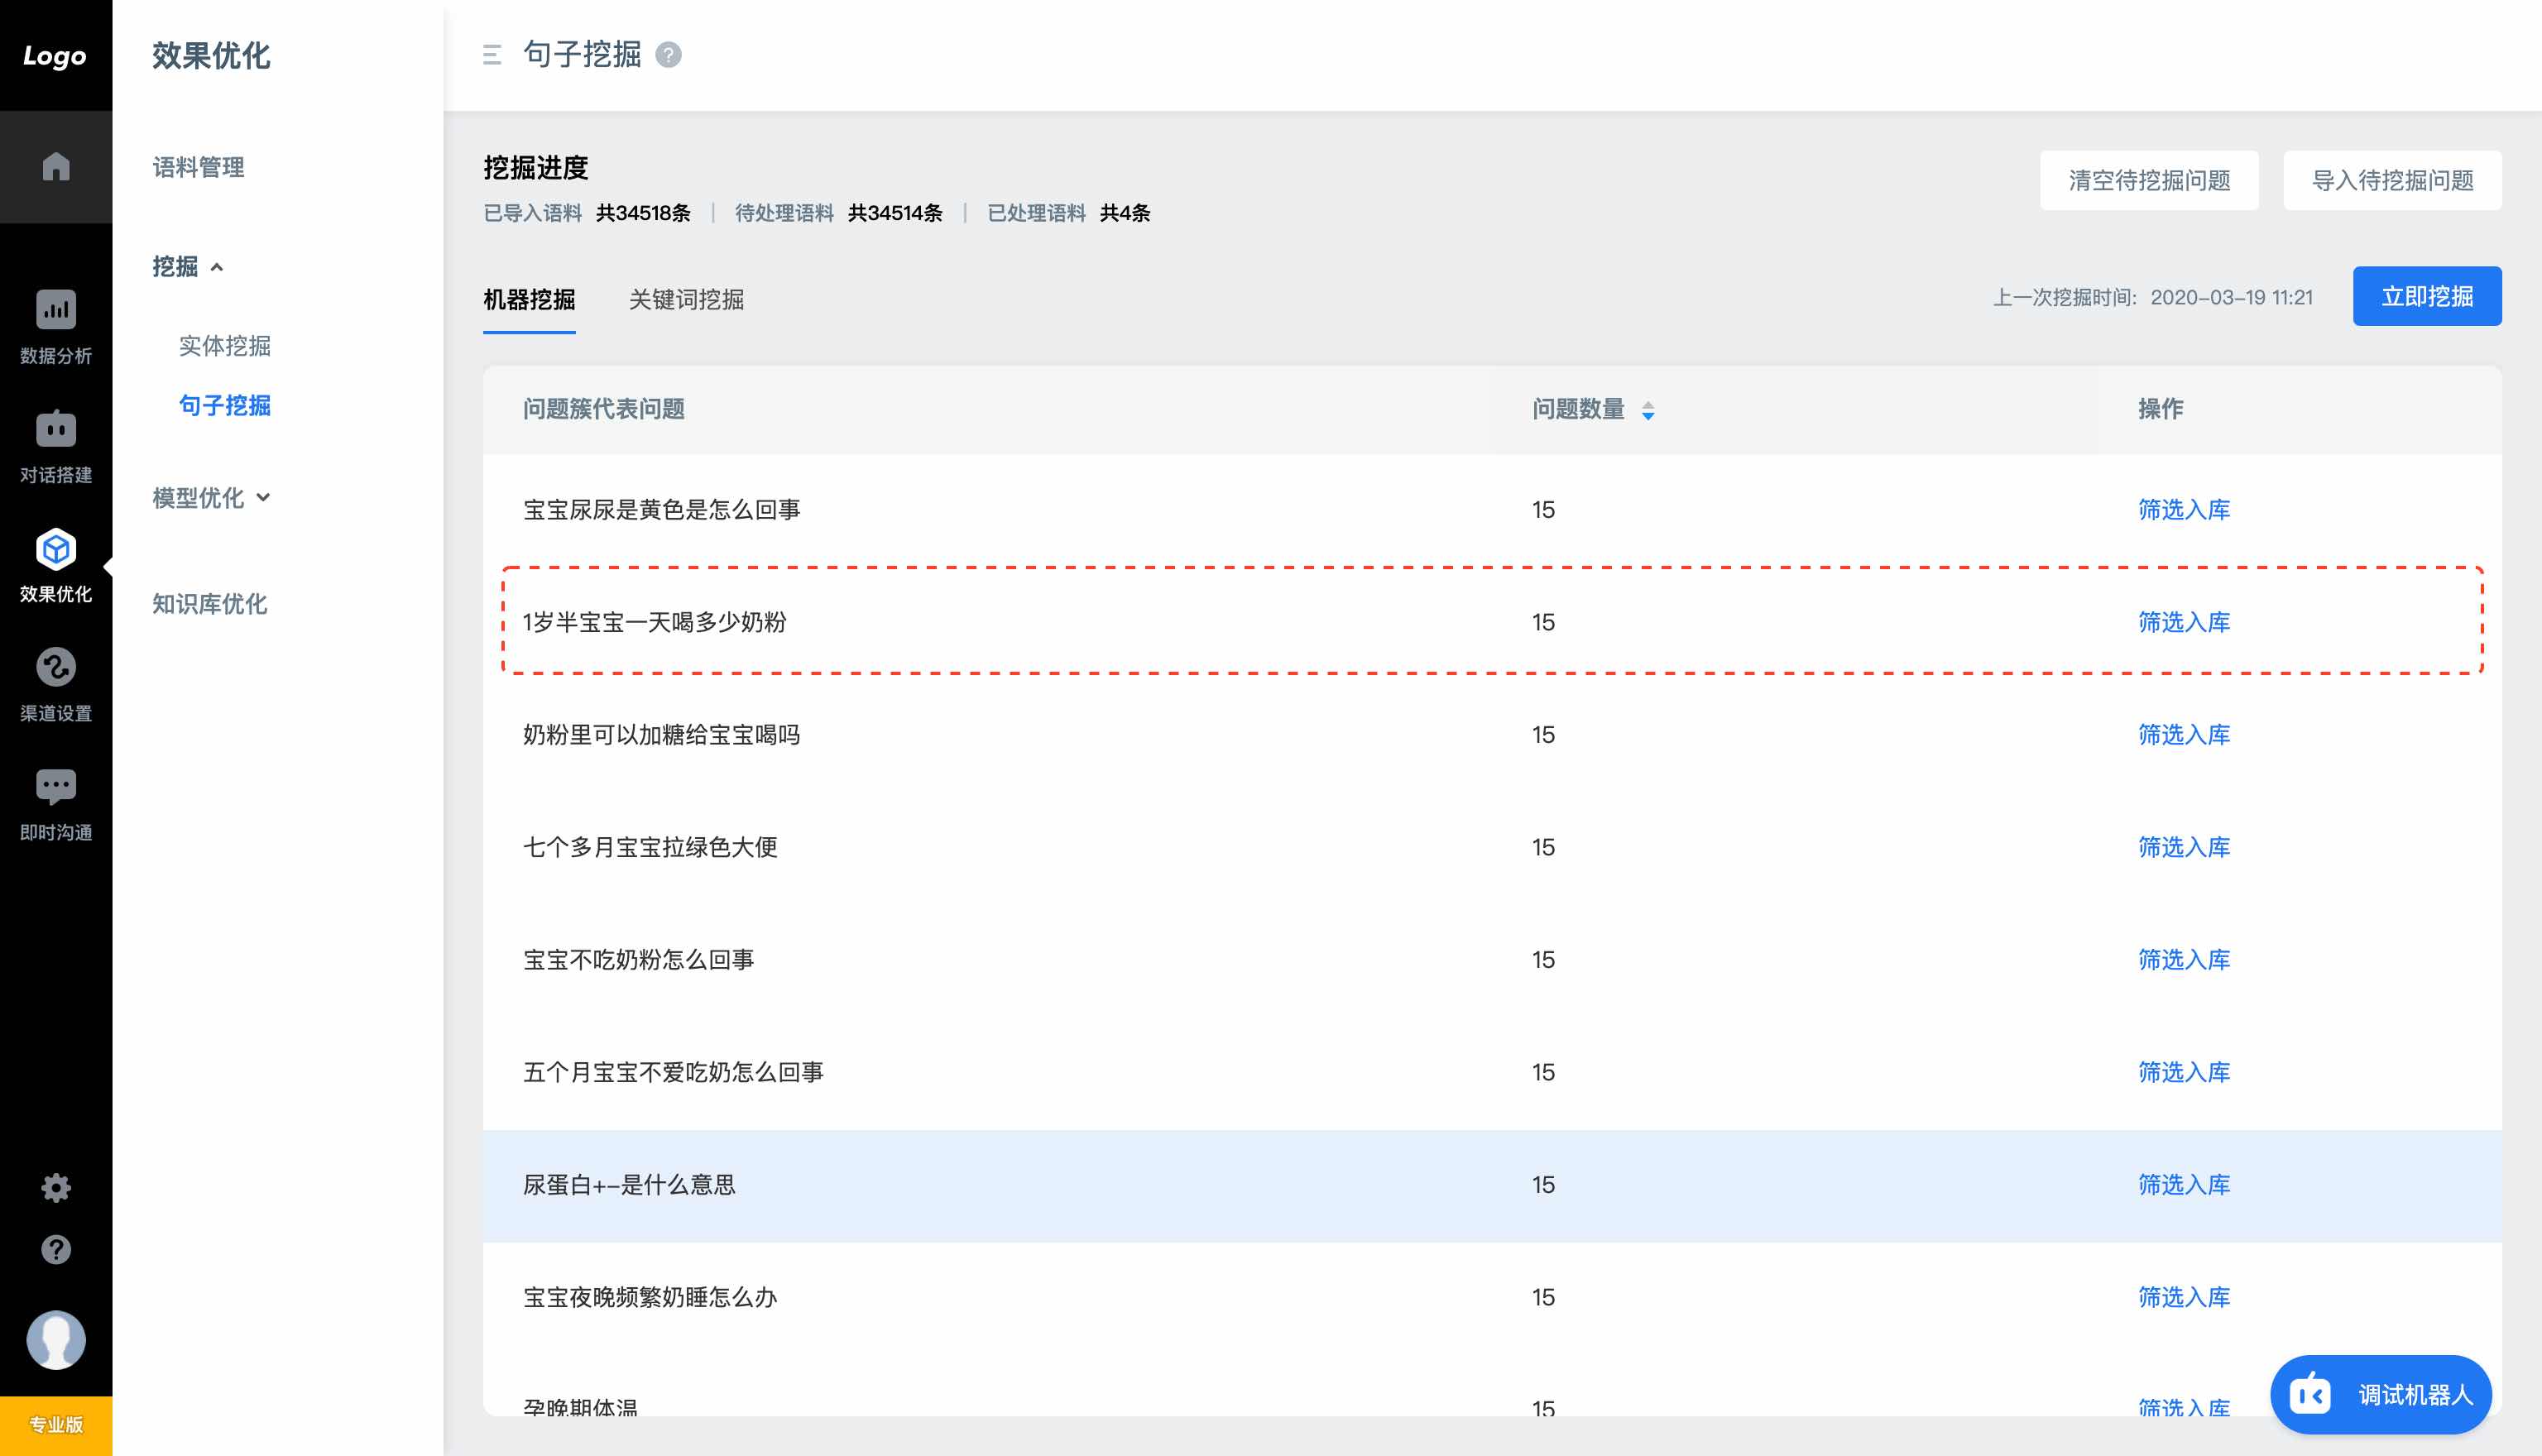This screenshot has height=1456, width=2542.
Task: Click 效果优化 panel title
Action: pyautogui.click(x=211, y=56)
